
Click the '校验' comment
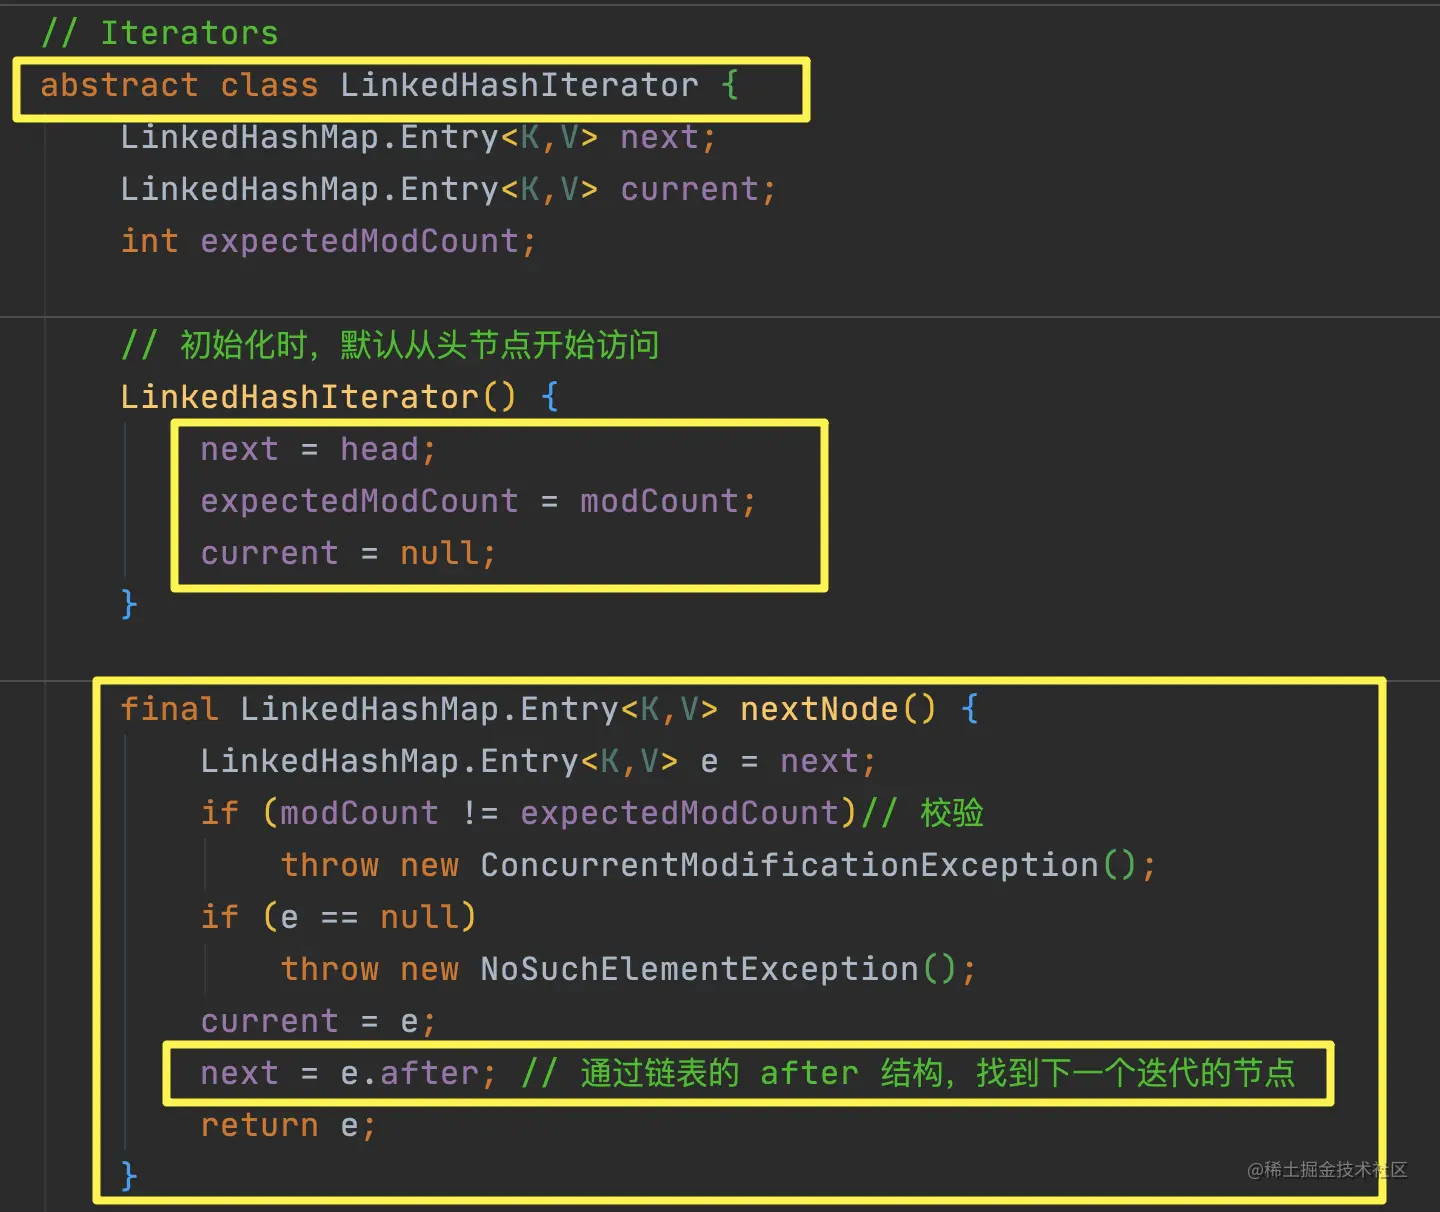[952, 813]
